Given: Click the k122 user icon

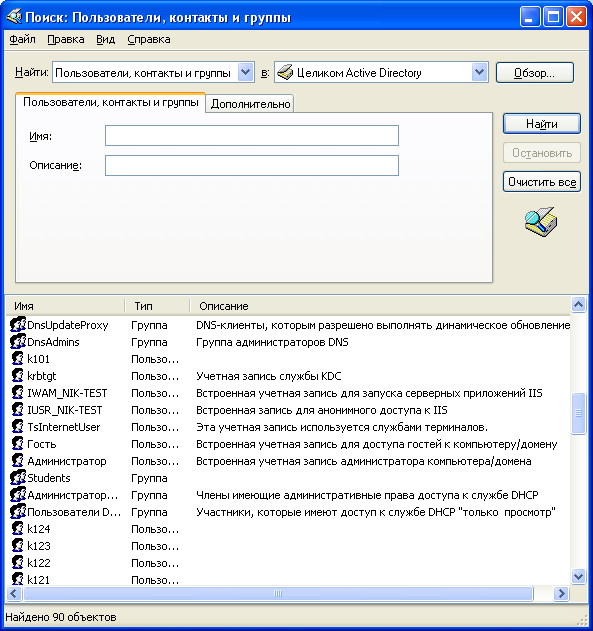Looking at the screenshot, I should click(x=18, y=562).
